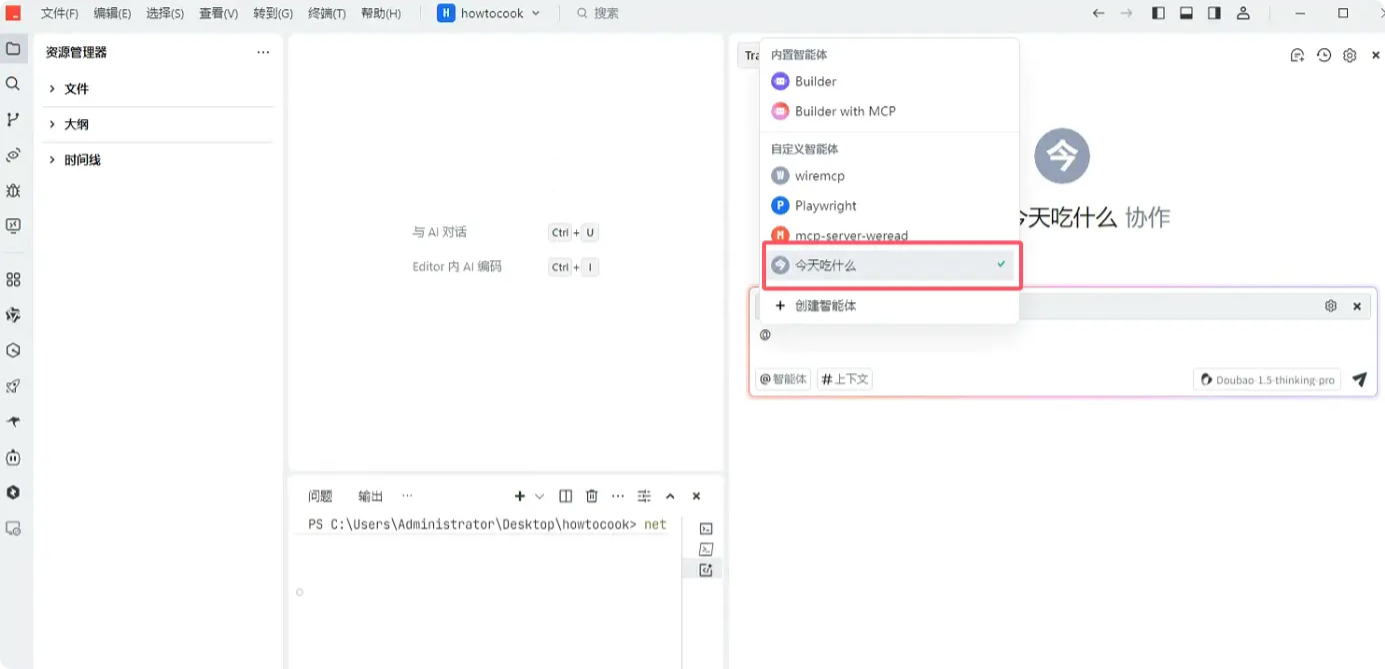Open the 帮助(H) menu
1385x669 pixels.
point(381,13)
